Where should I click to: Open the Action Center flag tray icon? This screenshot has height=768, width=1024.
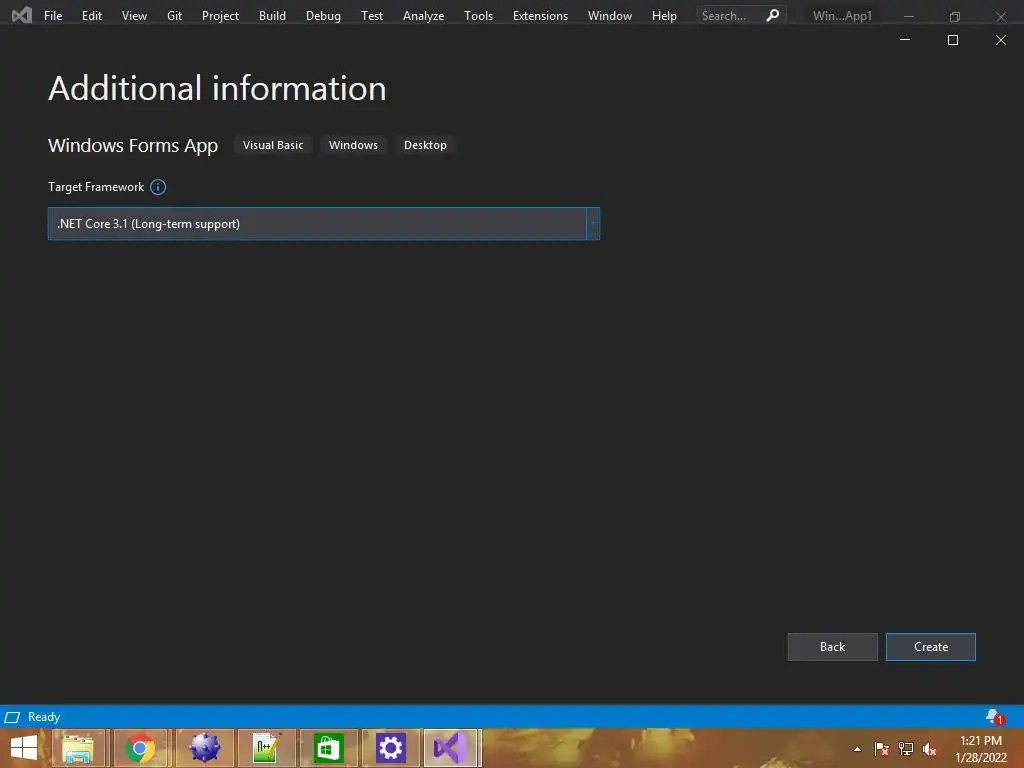pyautogui.click(x=881, y=749)
